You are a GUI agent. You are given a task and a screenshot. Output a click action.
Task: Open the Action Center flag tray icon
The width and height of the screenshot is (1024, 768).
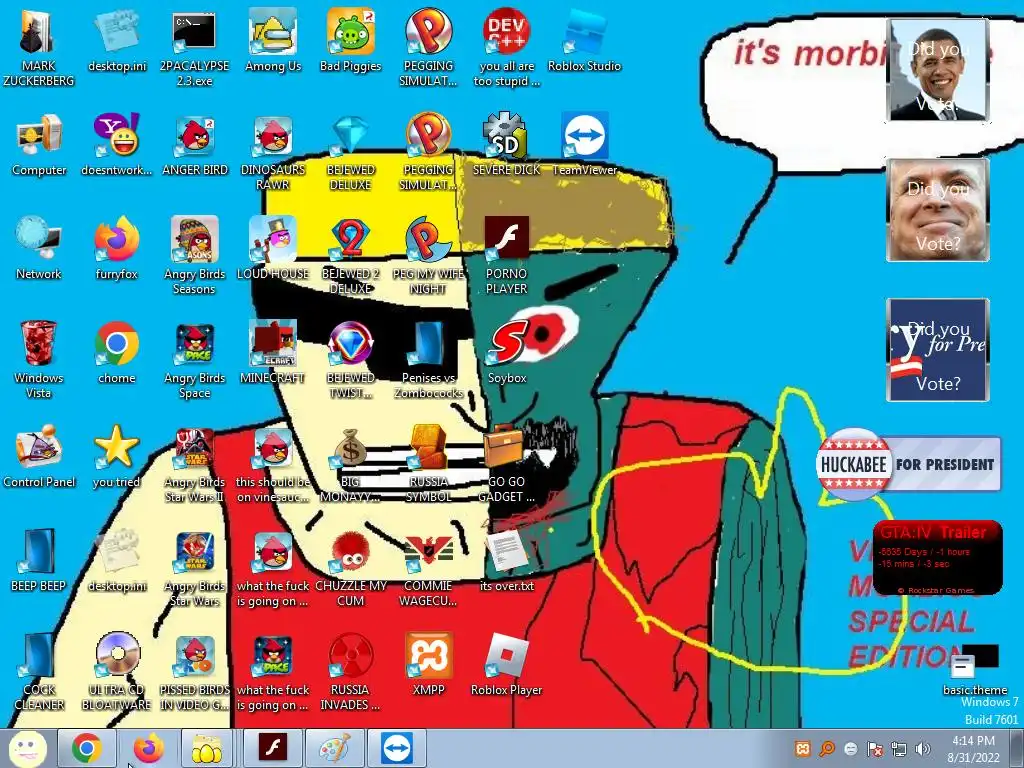tap(874, 749)
